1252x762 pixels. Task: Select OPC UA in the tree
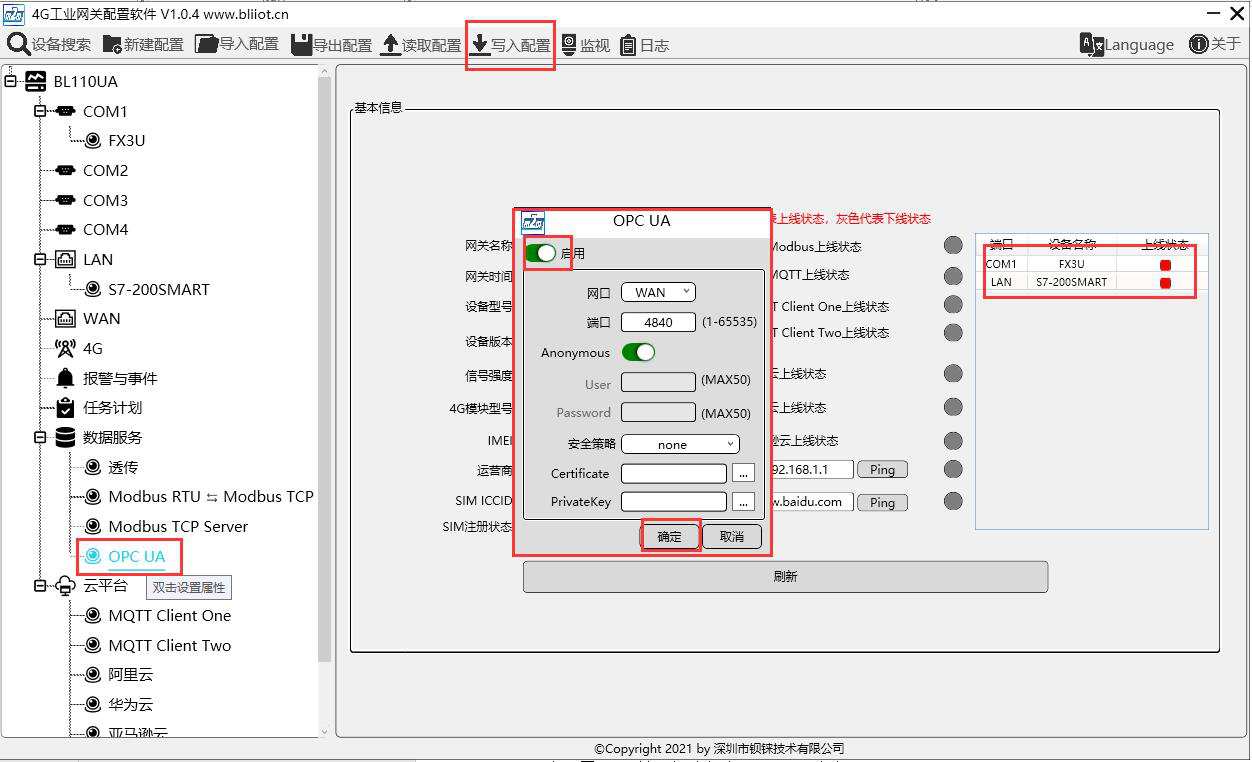(136, 556)
